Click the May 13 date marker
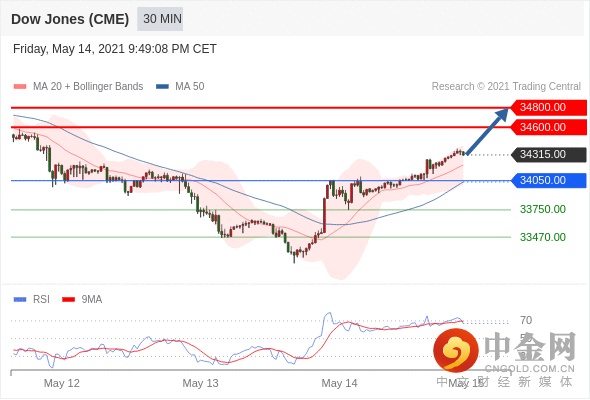 (x=200, y=383)
